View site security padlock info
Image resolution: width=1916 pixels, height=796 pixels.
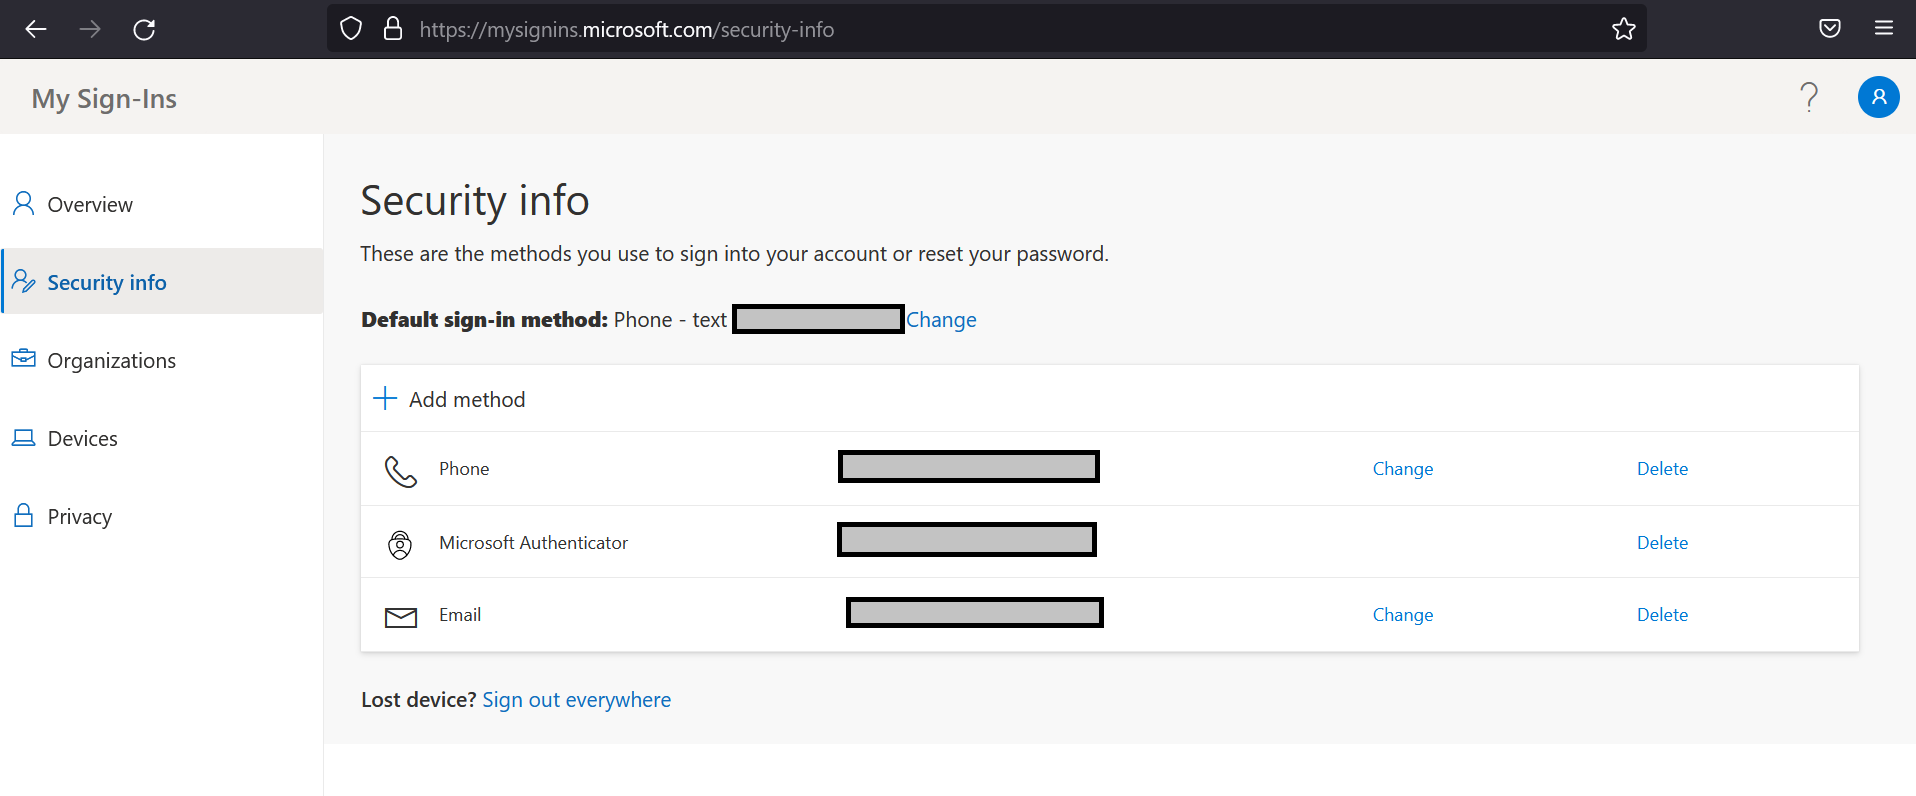coord(393,29)
